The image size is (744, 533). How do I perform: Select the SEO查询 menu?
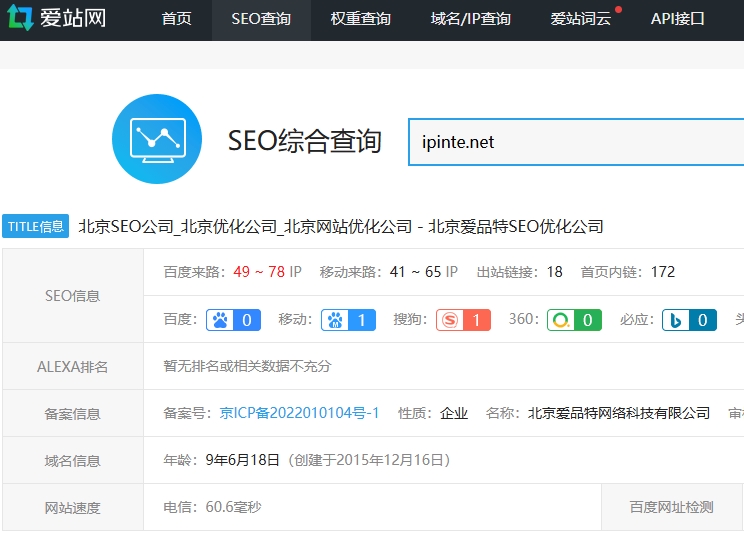261,19
